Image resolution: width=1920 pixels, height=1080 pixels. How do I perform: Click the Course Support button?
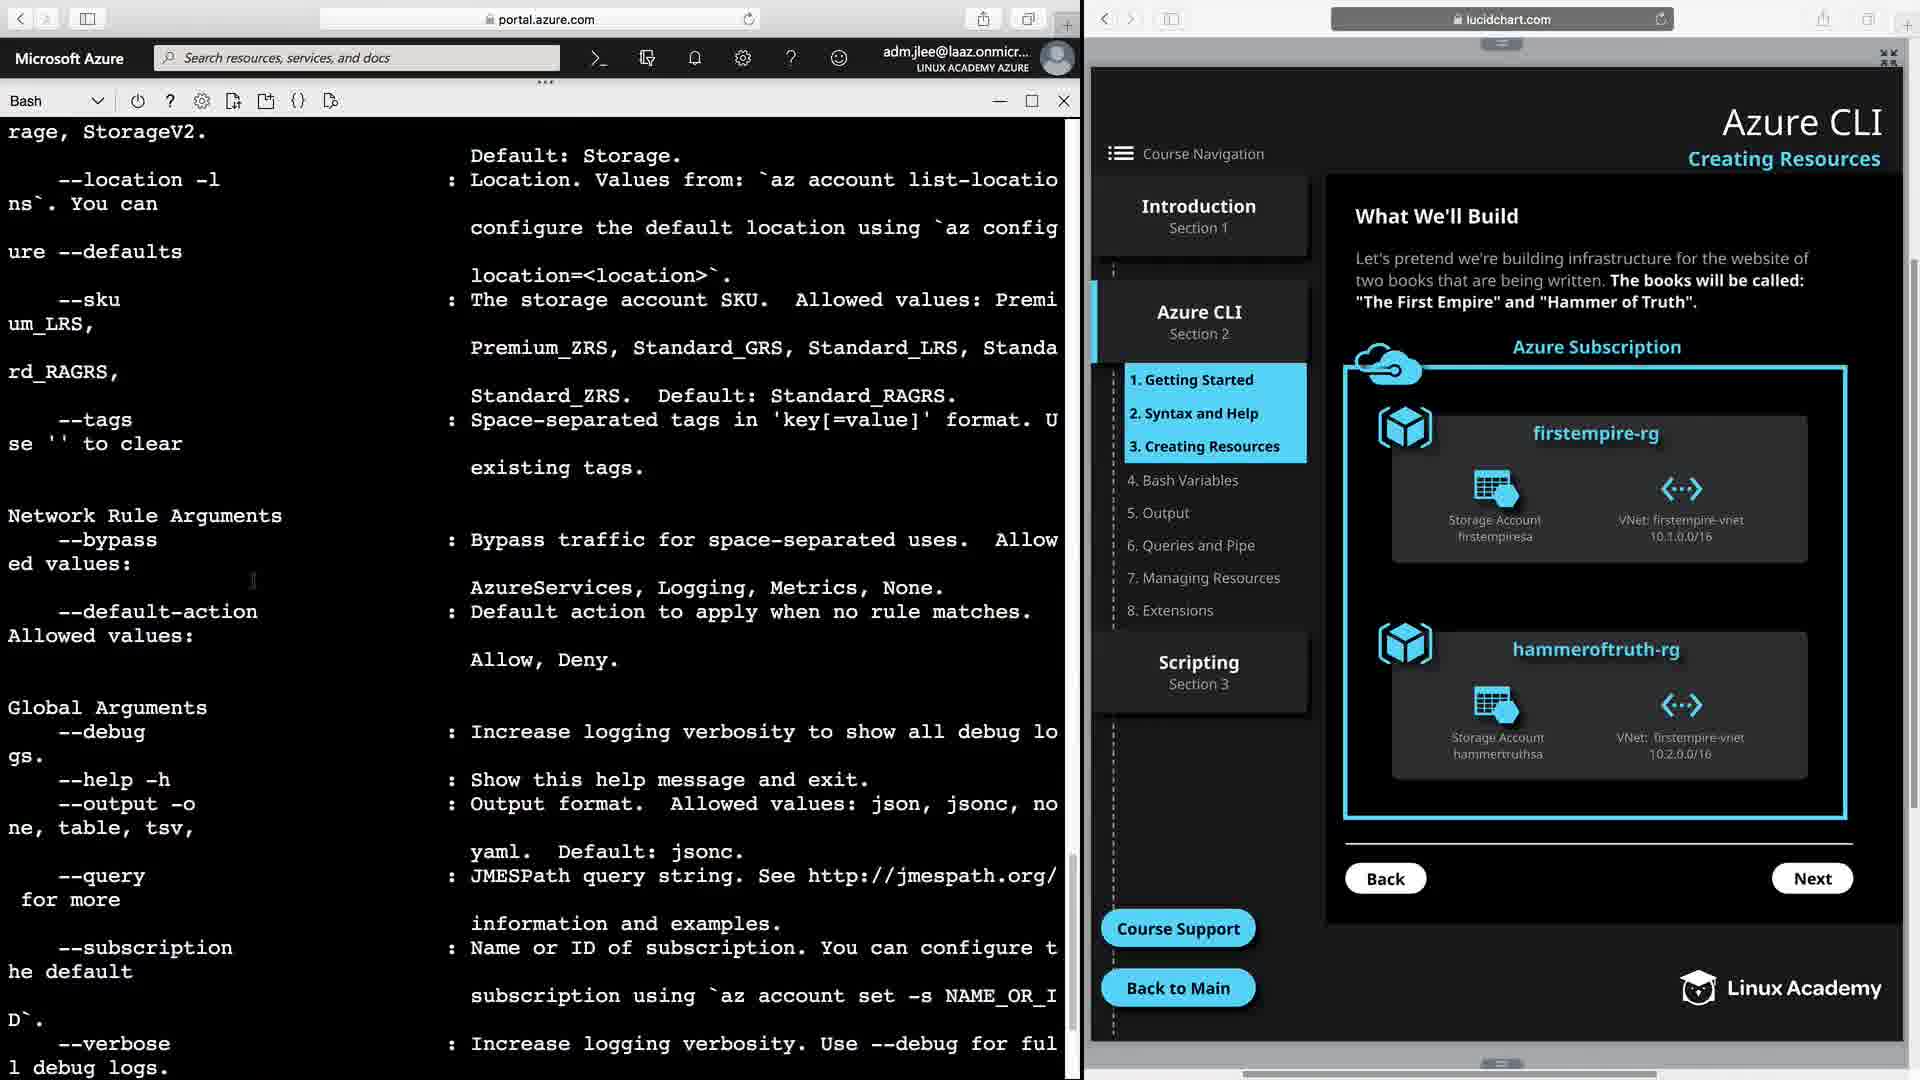(x=1178, y=928)
